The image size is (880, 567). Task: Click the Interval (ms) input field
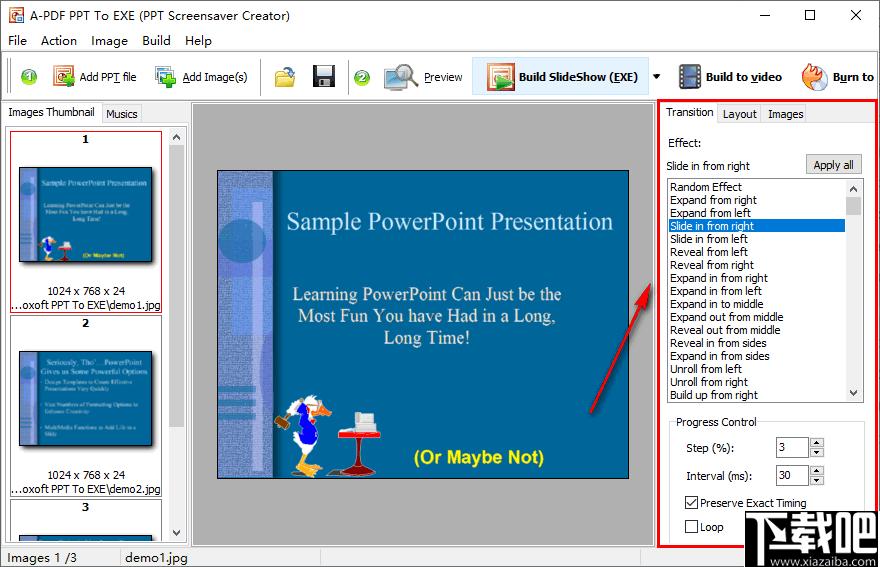tap(792, 475)
